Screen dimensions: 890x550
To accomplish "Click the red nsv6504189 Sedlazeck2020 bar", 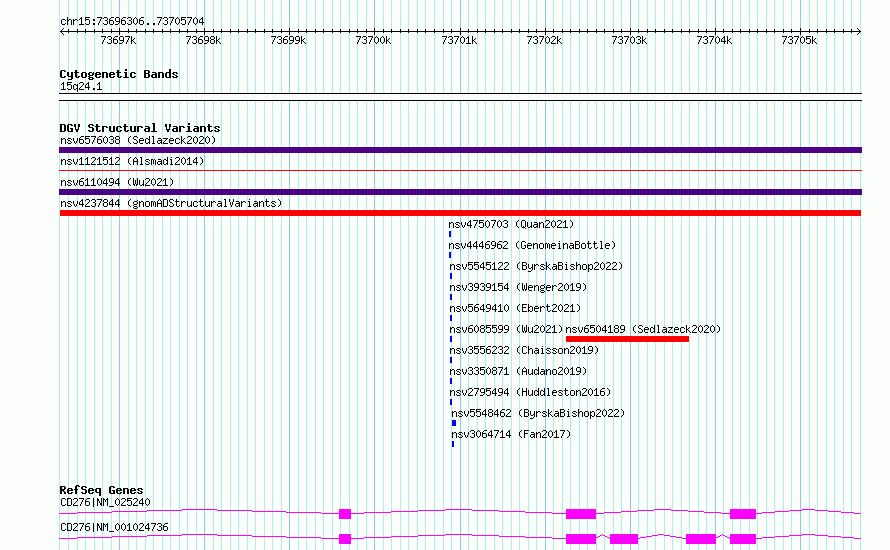I will tap(627, 339).
